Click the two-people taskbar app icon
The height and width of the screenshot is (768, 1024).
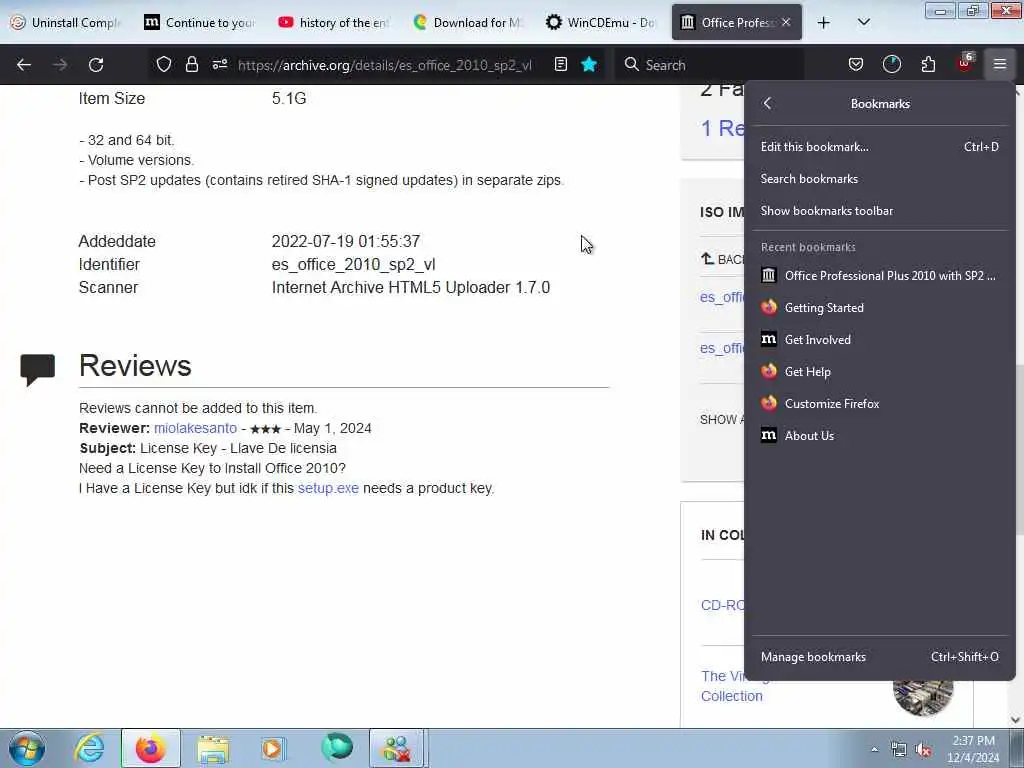coord(397,748)
